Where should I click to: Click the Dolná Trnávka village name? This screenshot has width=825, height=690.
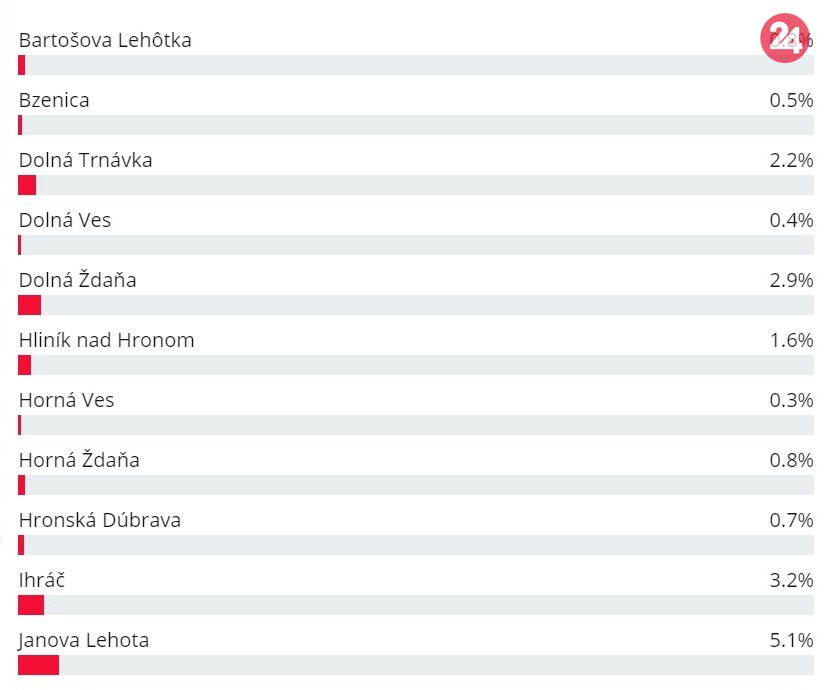pos(85,160)
